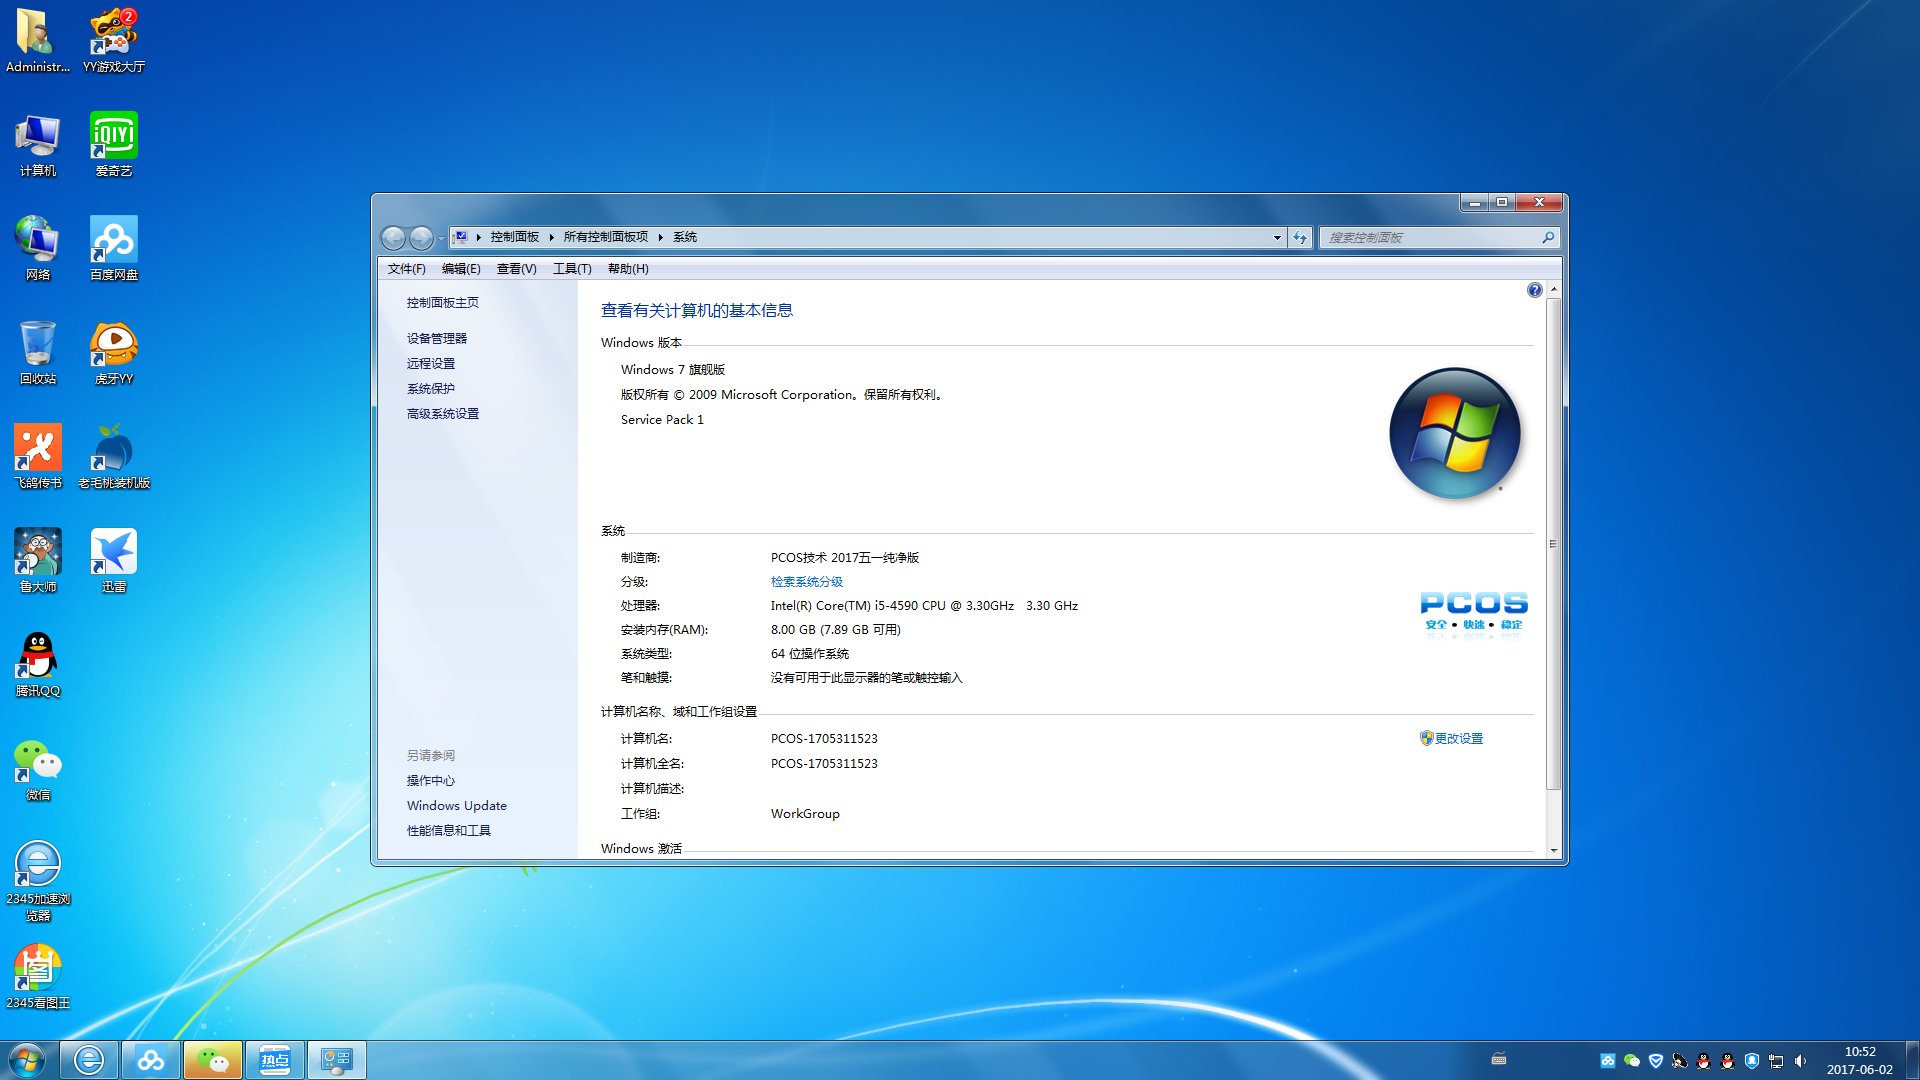Screen dimensions: 1920x1080
Task: Launch the 微信 desktop shortcut
Action: (x=37, y=768)
